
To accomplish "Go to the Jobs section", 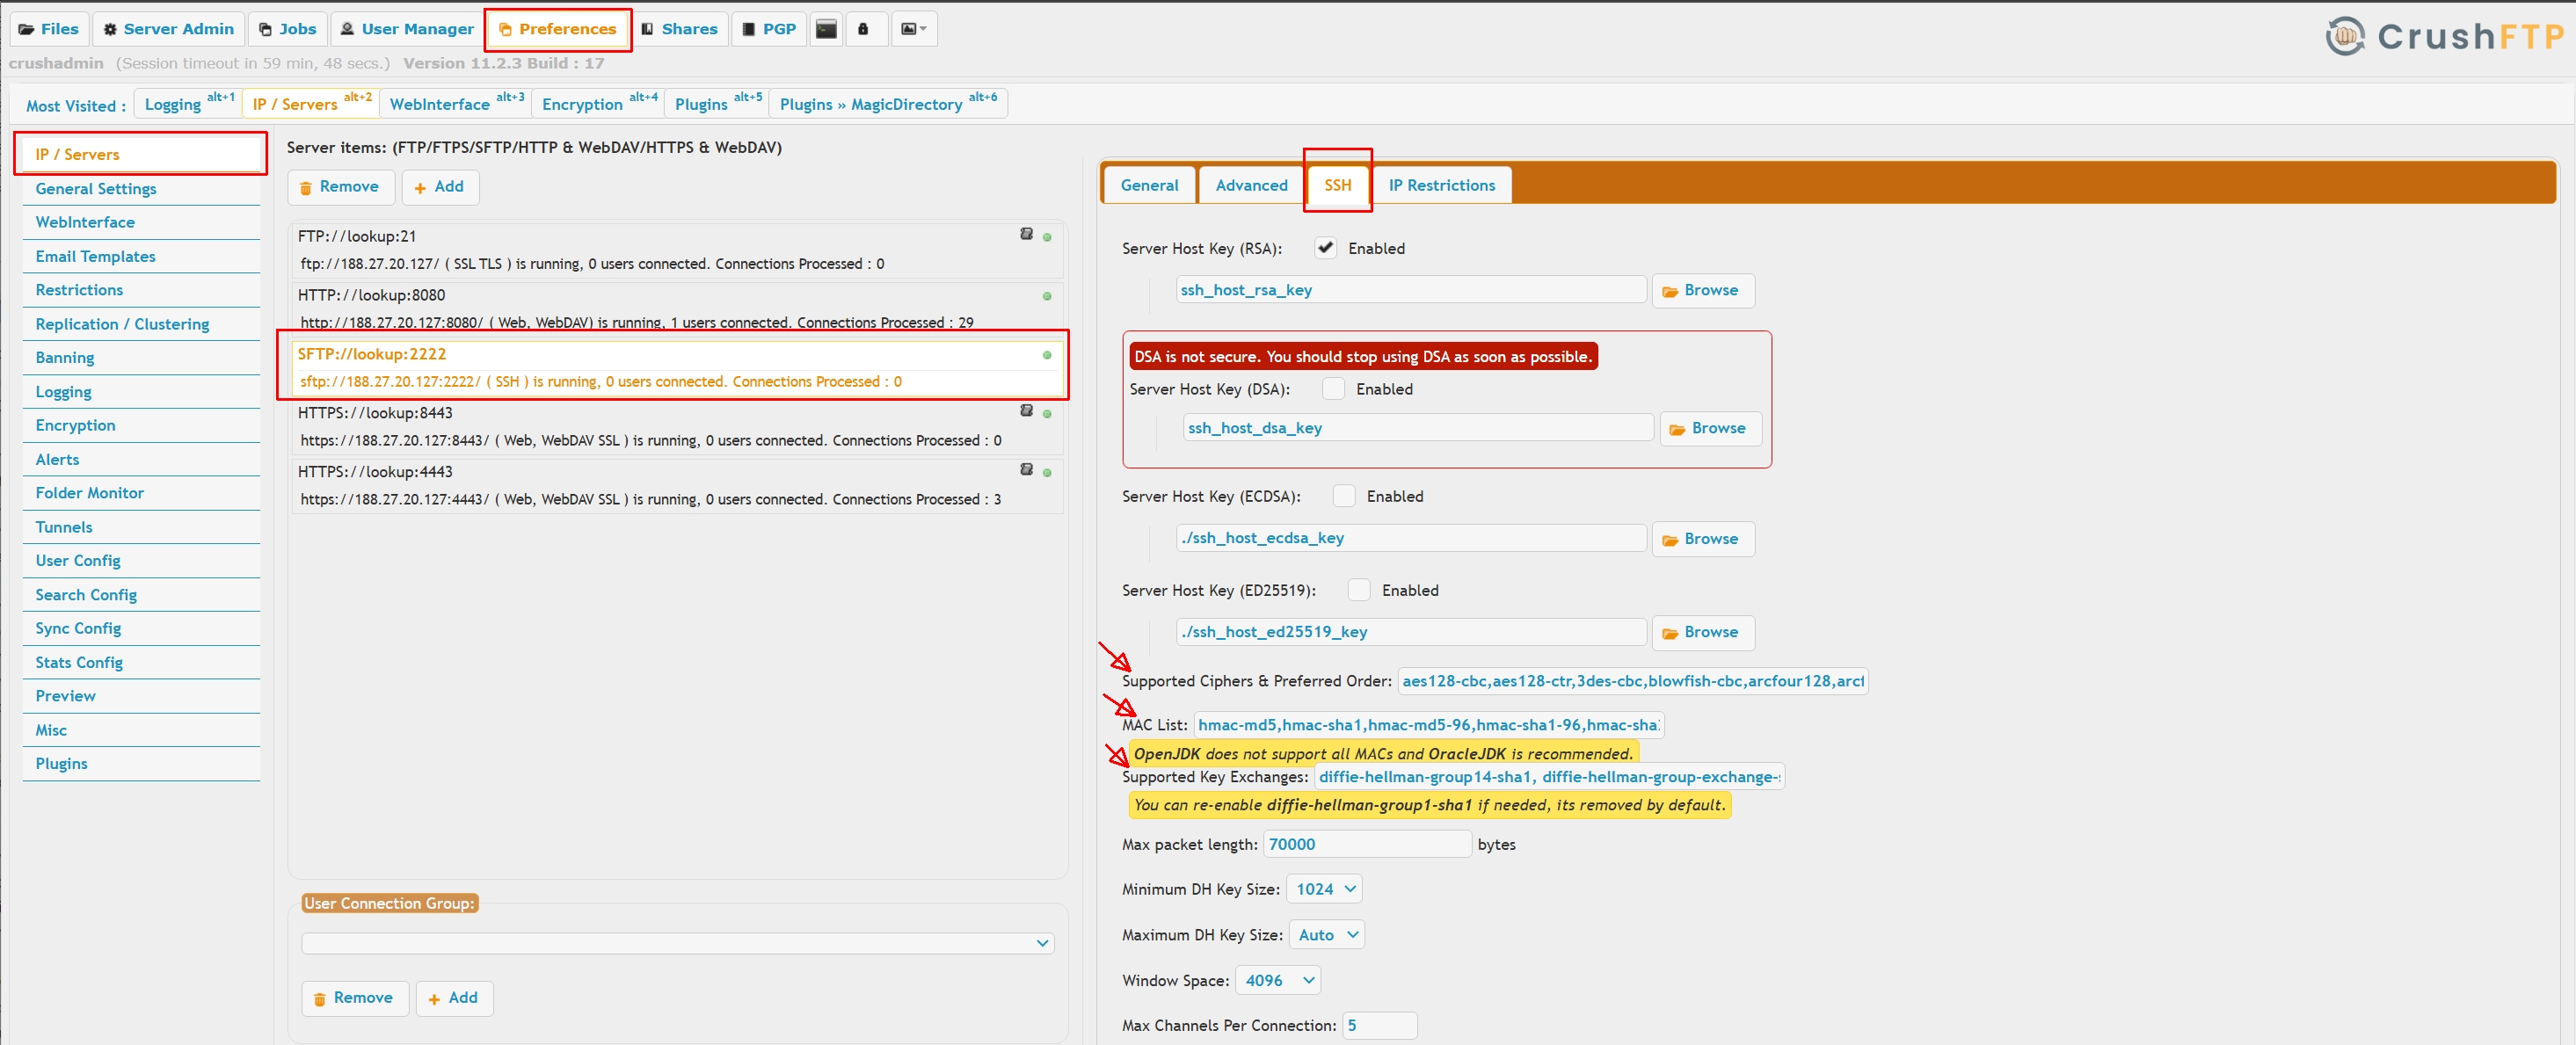I will pos(287,29).
